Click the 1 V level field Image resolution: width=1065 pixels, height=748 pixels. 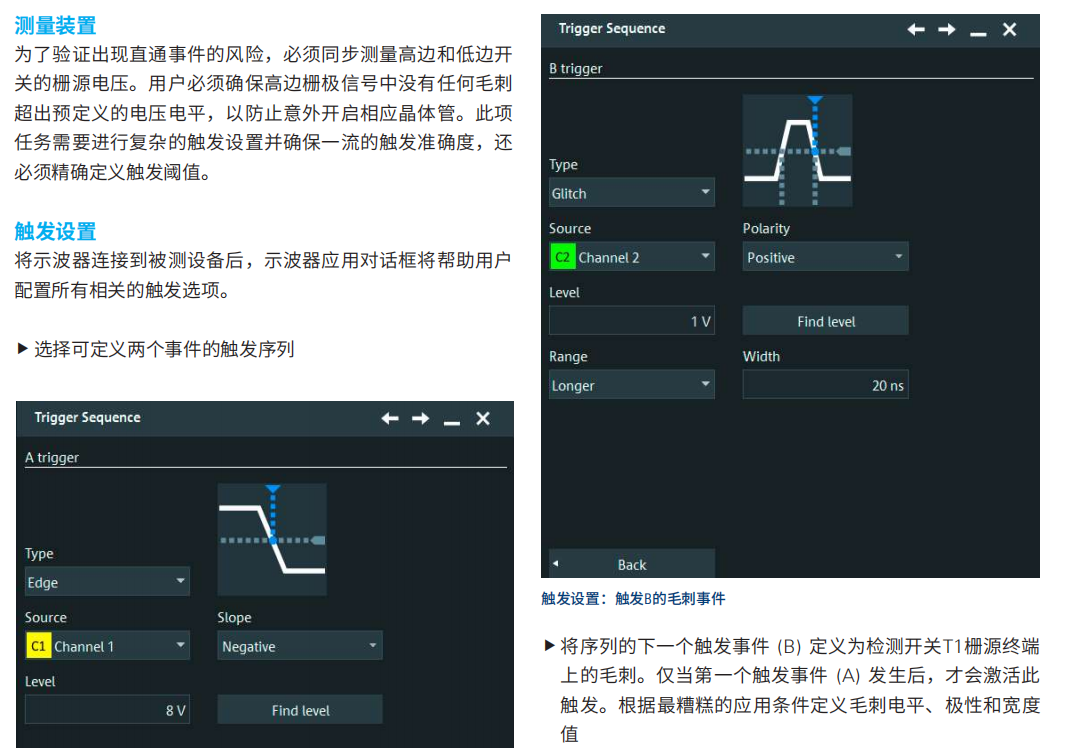632,321
